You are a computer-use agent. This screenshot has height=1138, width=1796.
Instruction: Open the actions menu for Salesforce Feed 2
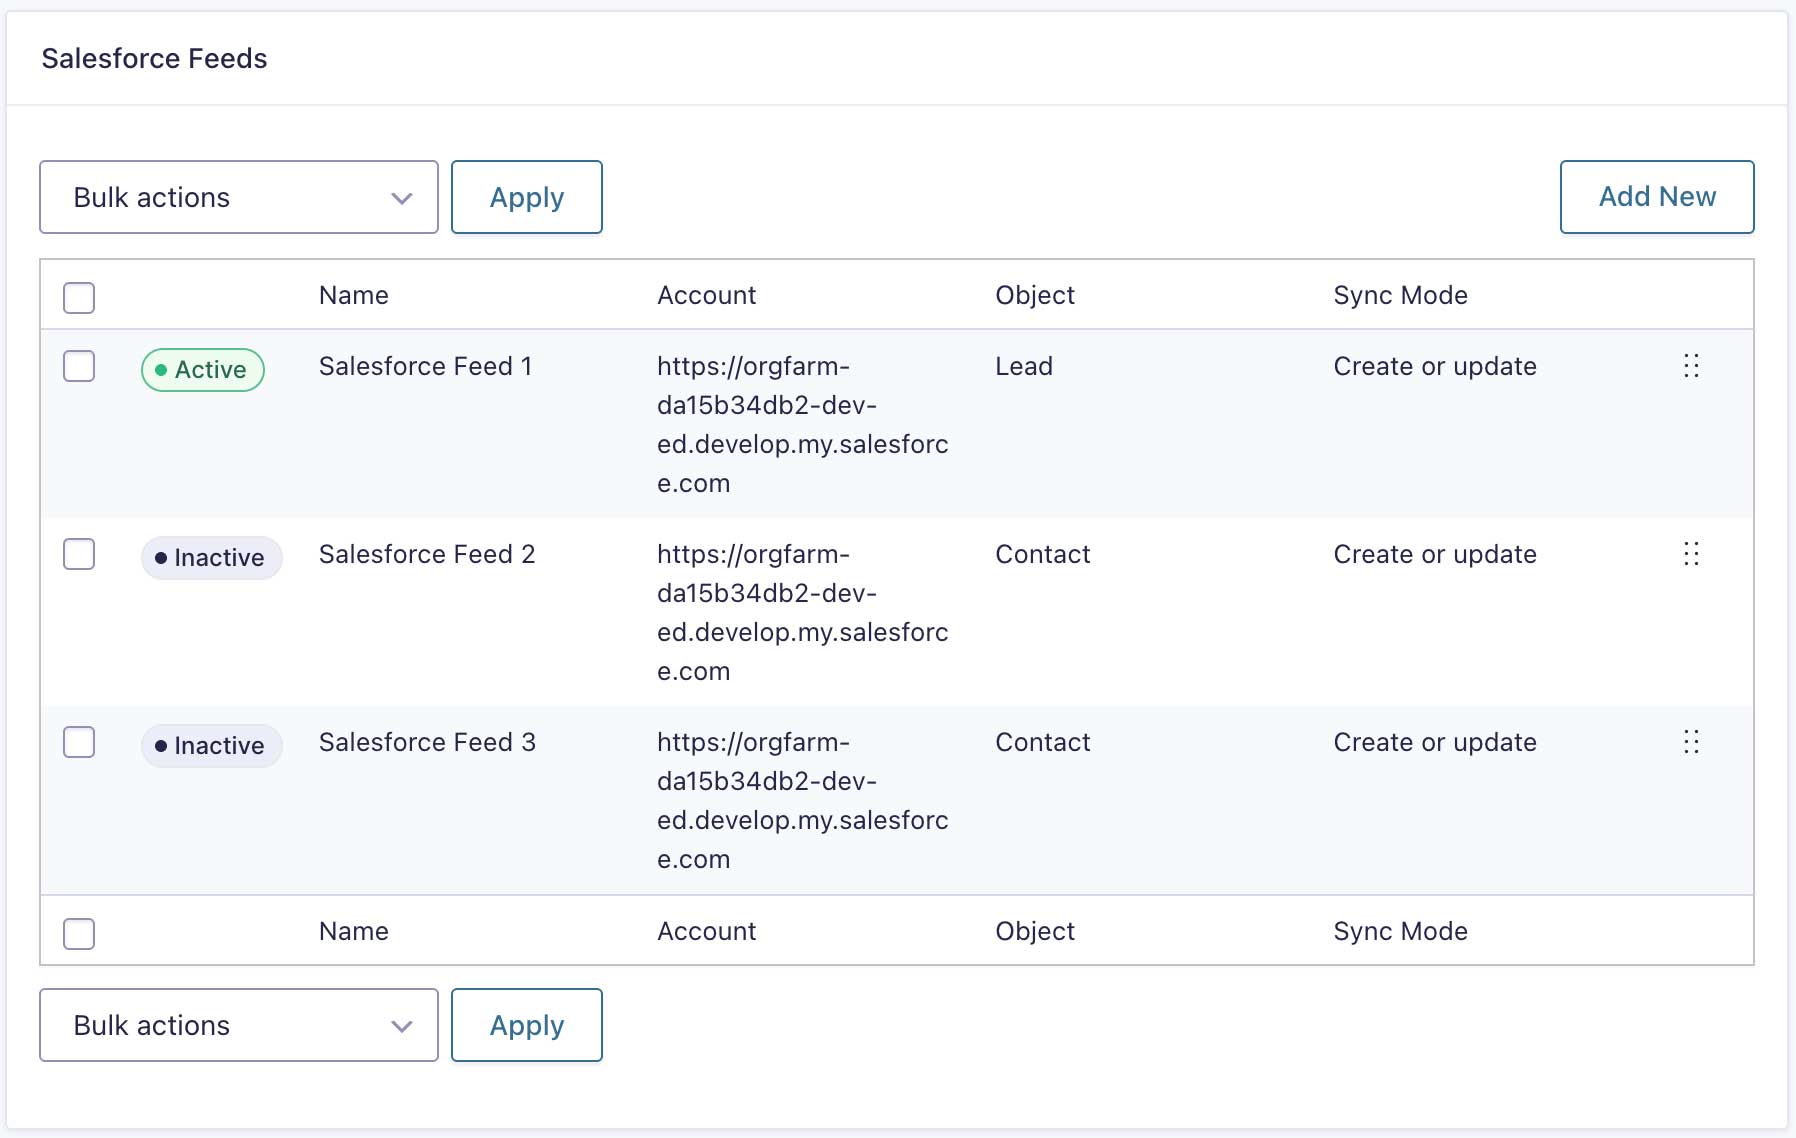1691,554
